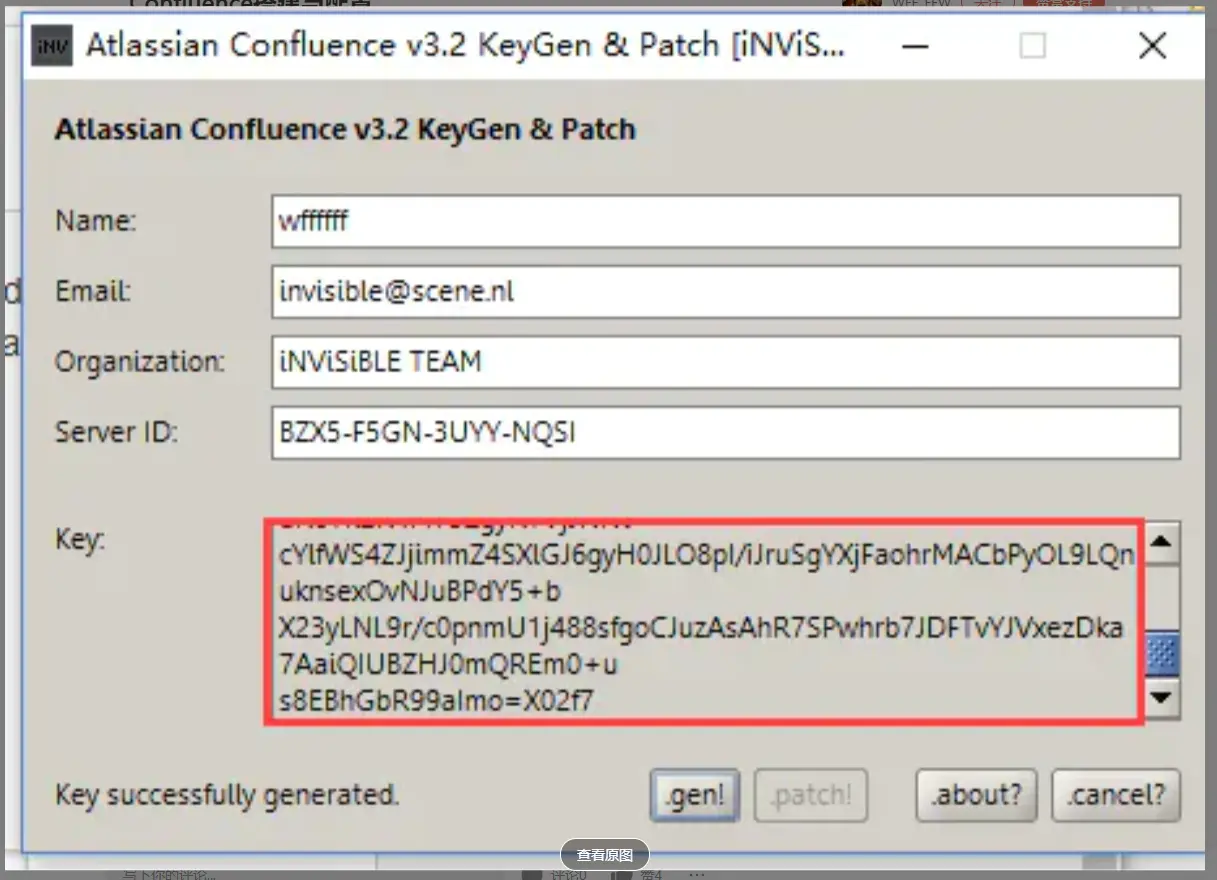Click the iNV application icon in title bar

(52, 46)
